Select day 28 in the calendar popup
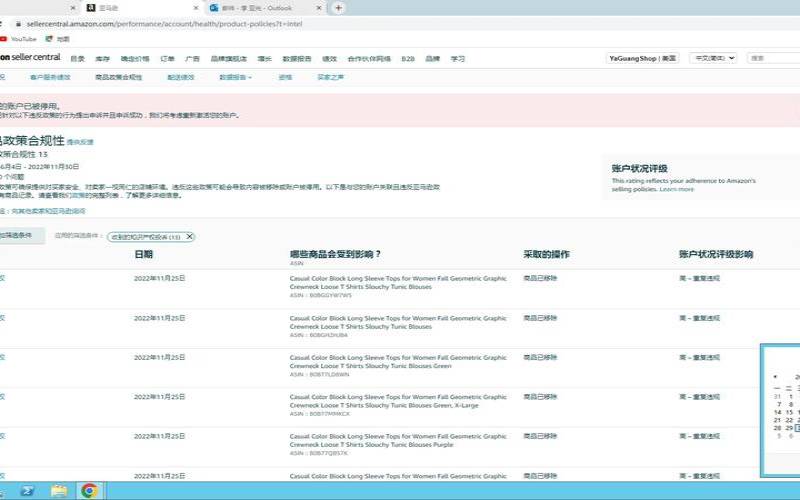The image size is (800, 500). point(778,428)
